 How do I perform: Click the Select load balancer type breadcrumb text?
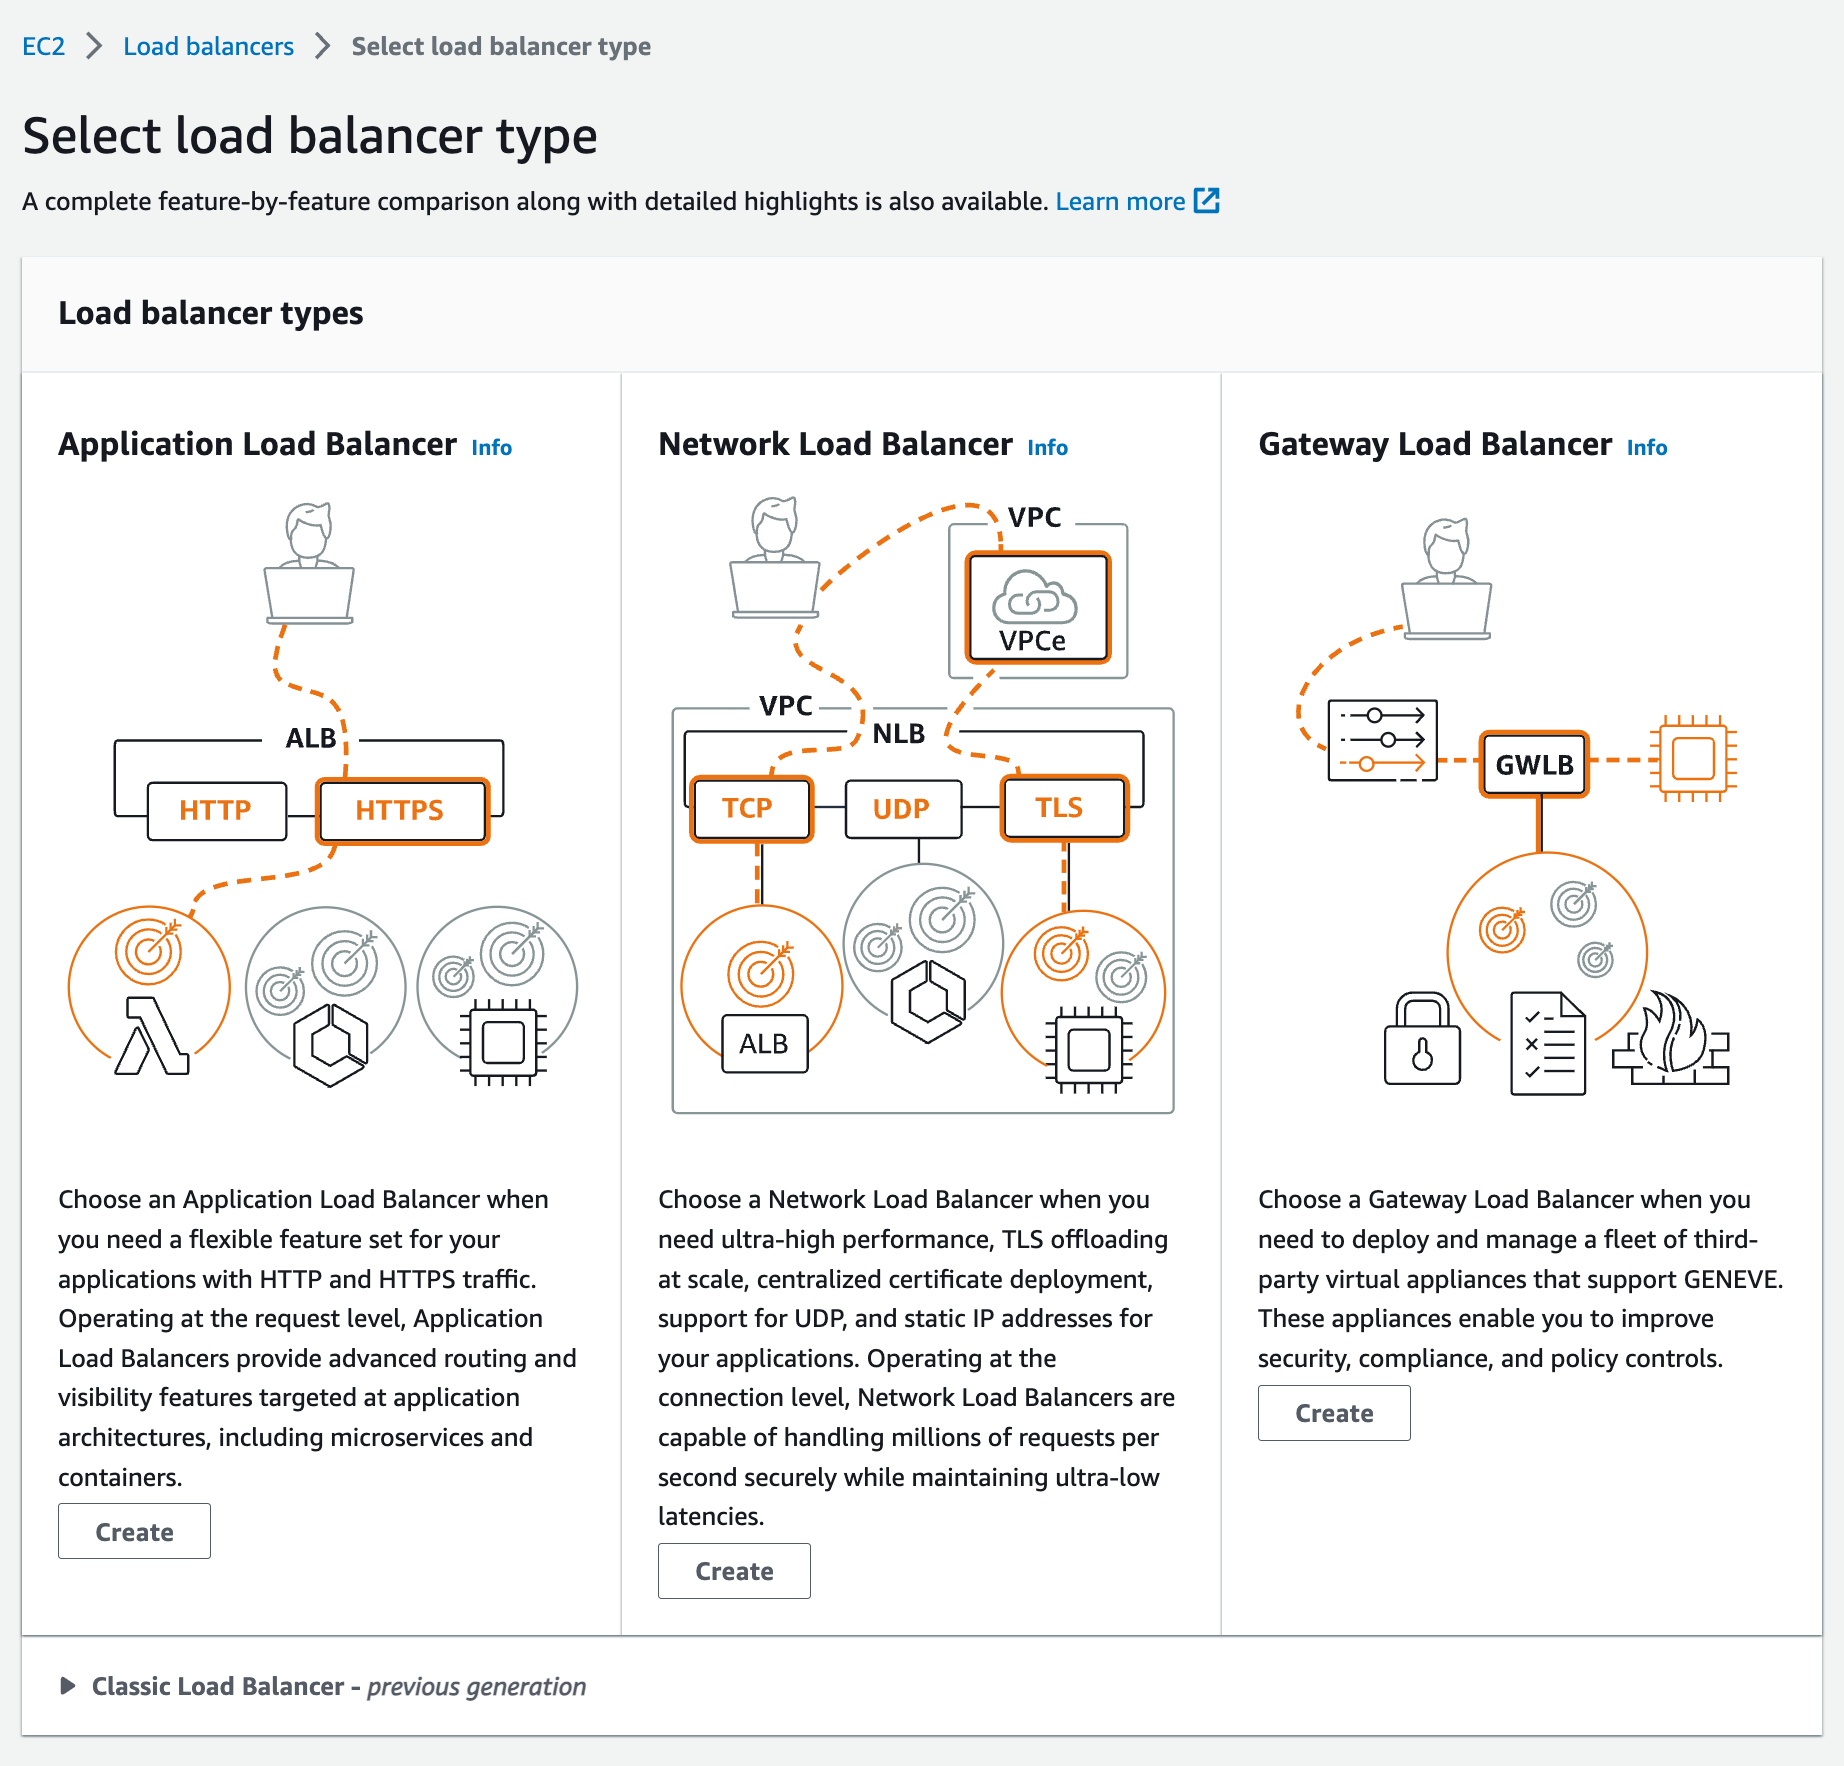coord(501,46)
